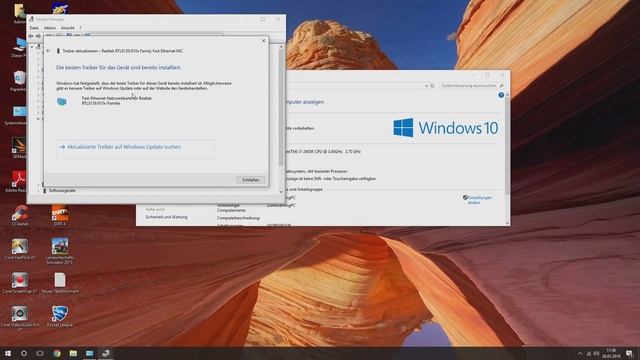Viewport: 640px width, 360px height.
Task: Open the Admin folder desktop icon
Action: point(19,13)
